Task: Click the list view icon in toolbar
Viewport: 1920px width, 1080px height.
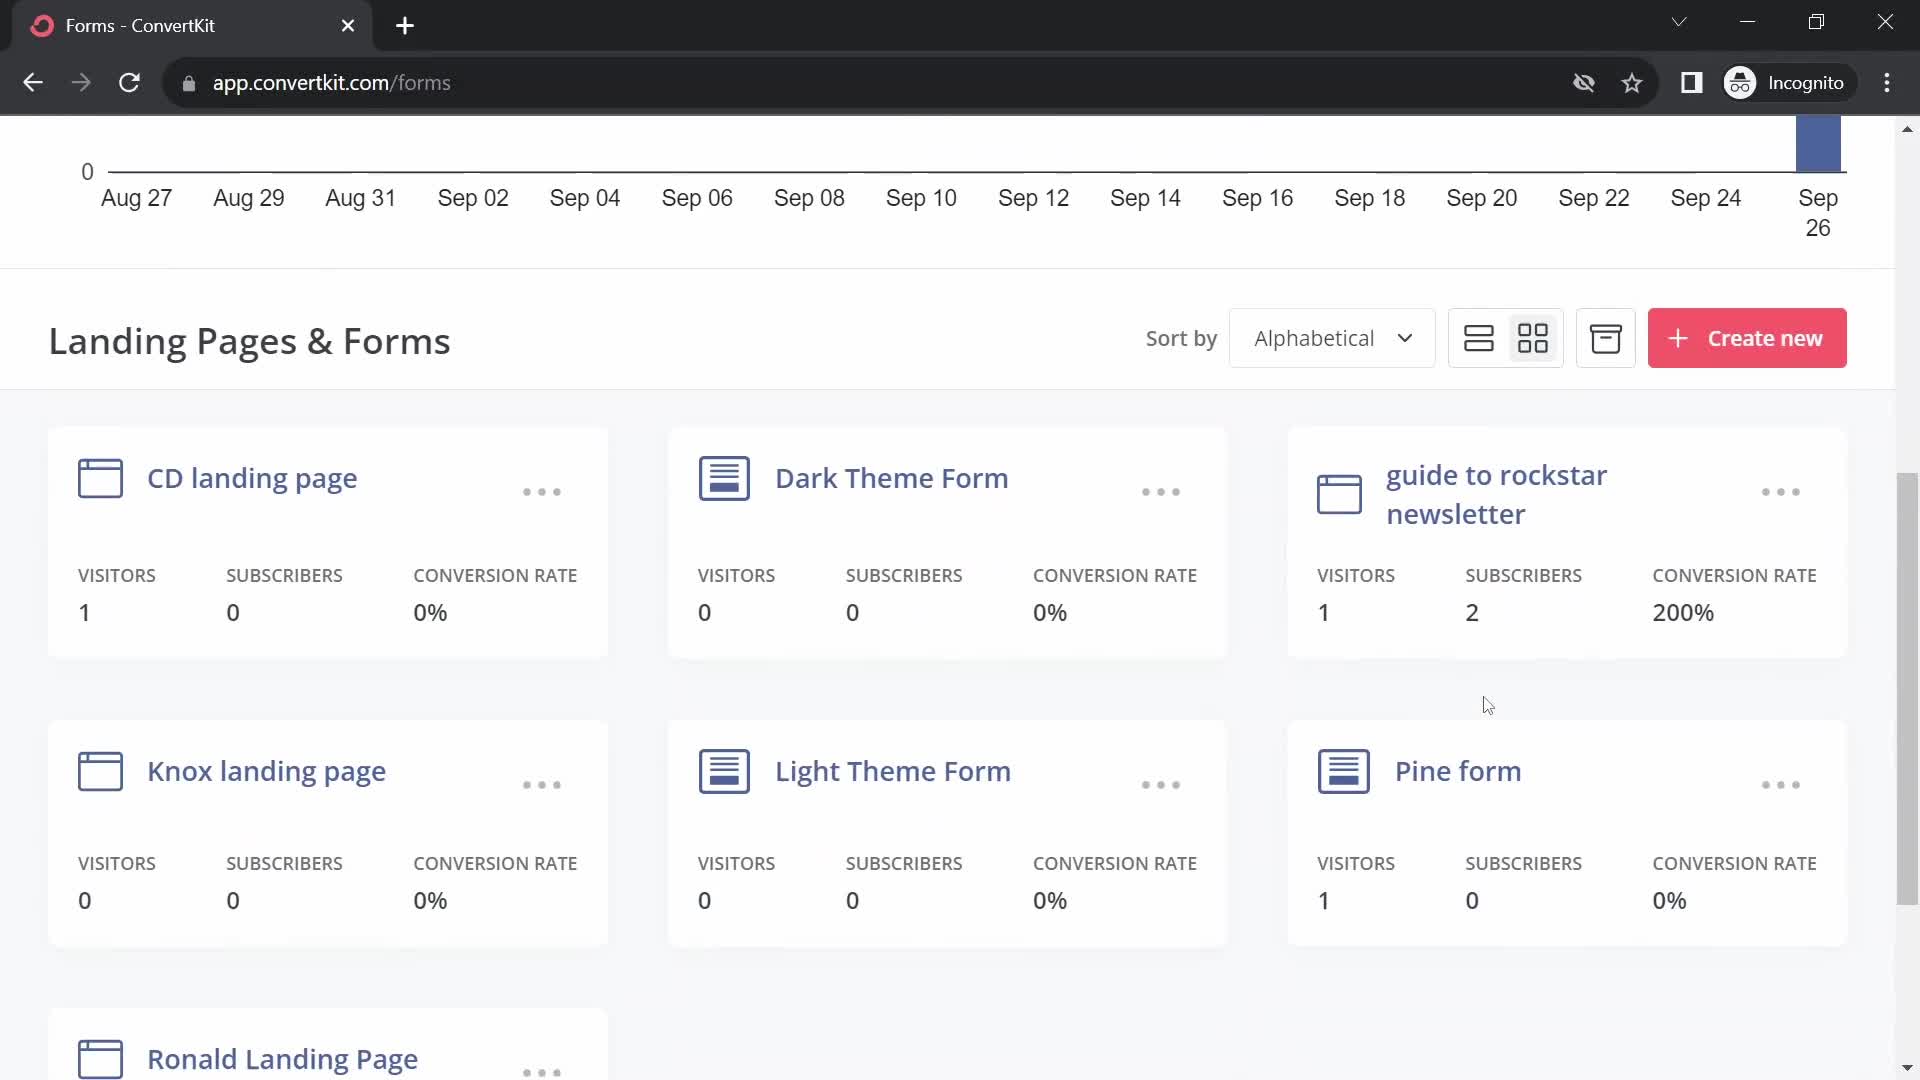Action: coord(1478,339)
